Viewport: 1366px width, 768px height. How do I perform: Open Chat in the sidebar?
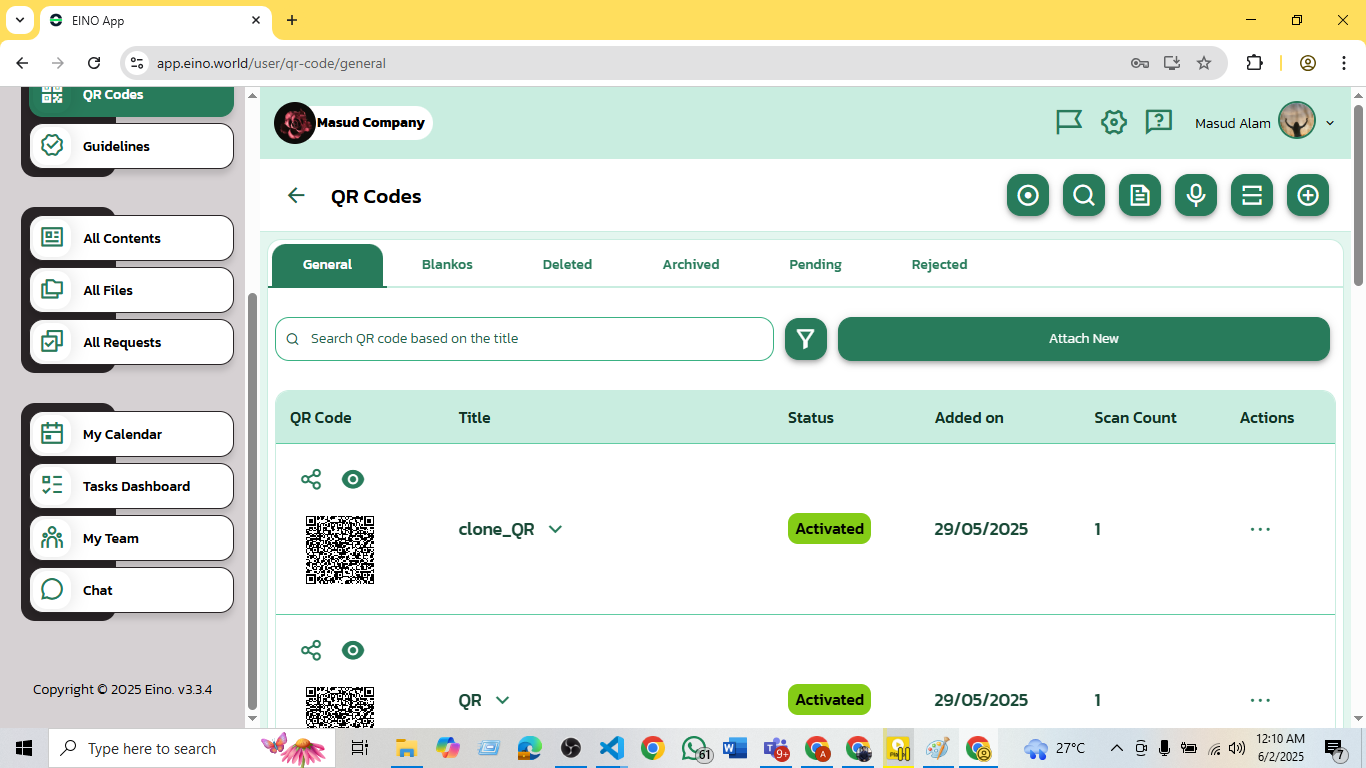pyautogui.click(x=131, y=590)
